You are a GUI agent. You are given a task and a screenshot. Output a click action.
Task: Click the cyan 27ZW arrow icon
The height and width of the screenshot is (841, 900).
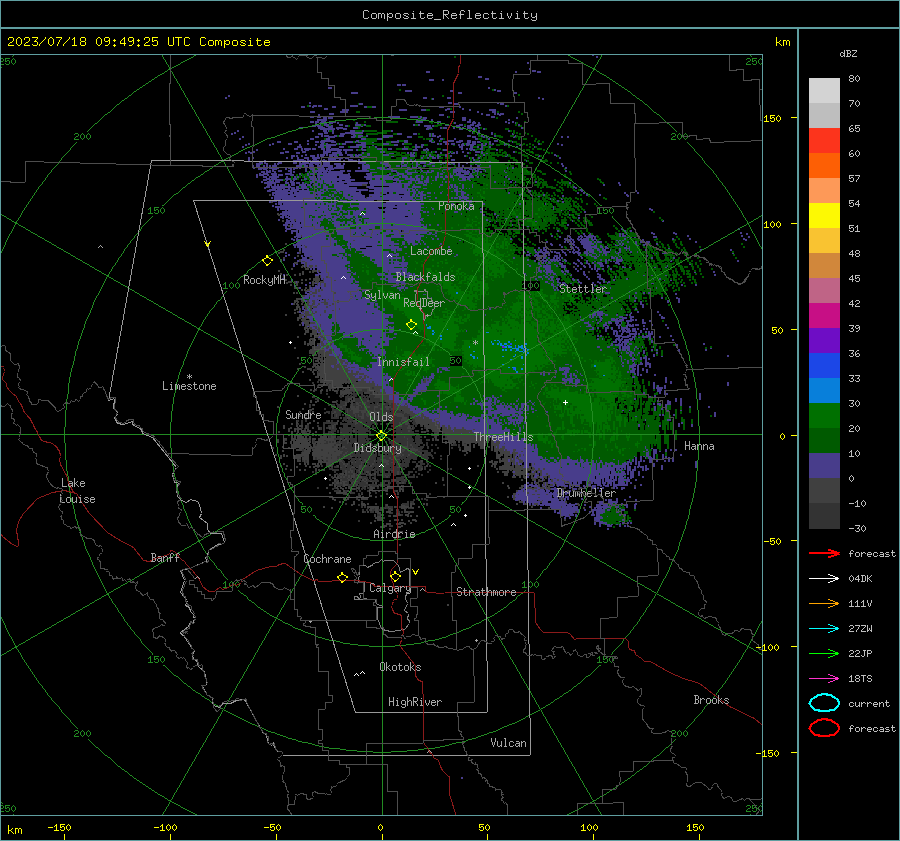pyautogui.click(x=824, y=629)
